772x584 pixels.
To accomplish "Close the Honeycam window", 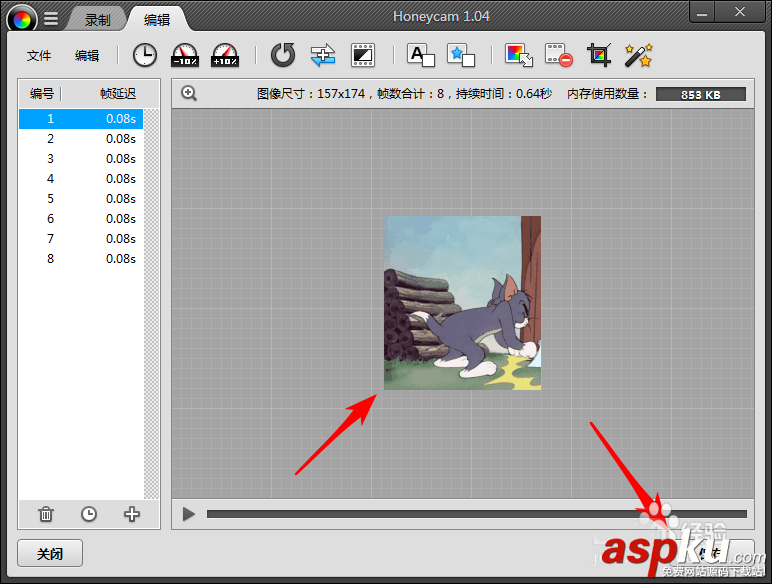I will [x=740, y=13].
